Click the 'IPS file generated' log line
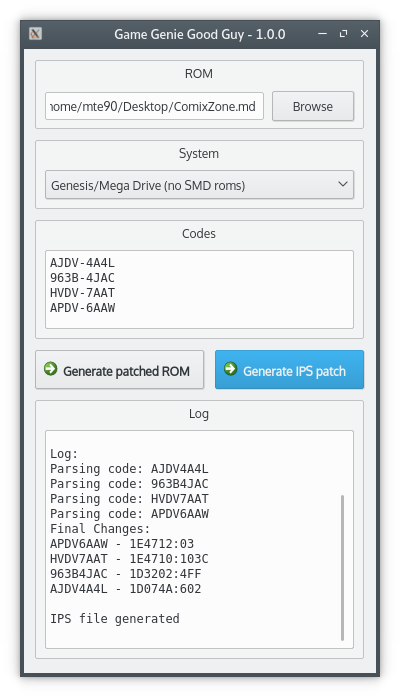This screenshot has width=400, height=697. (115, 619)
